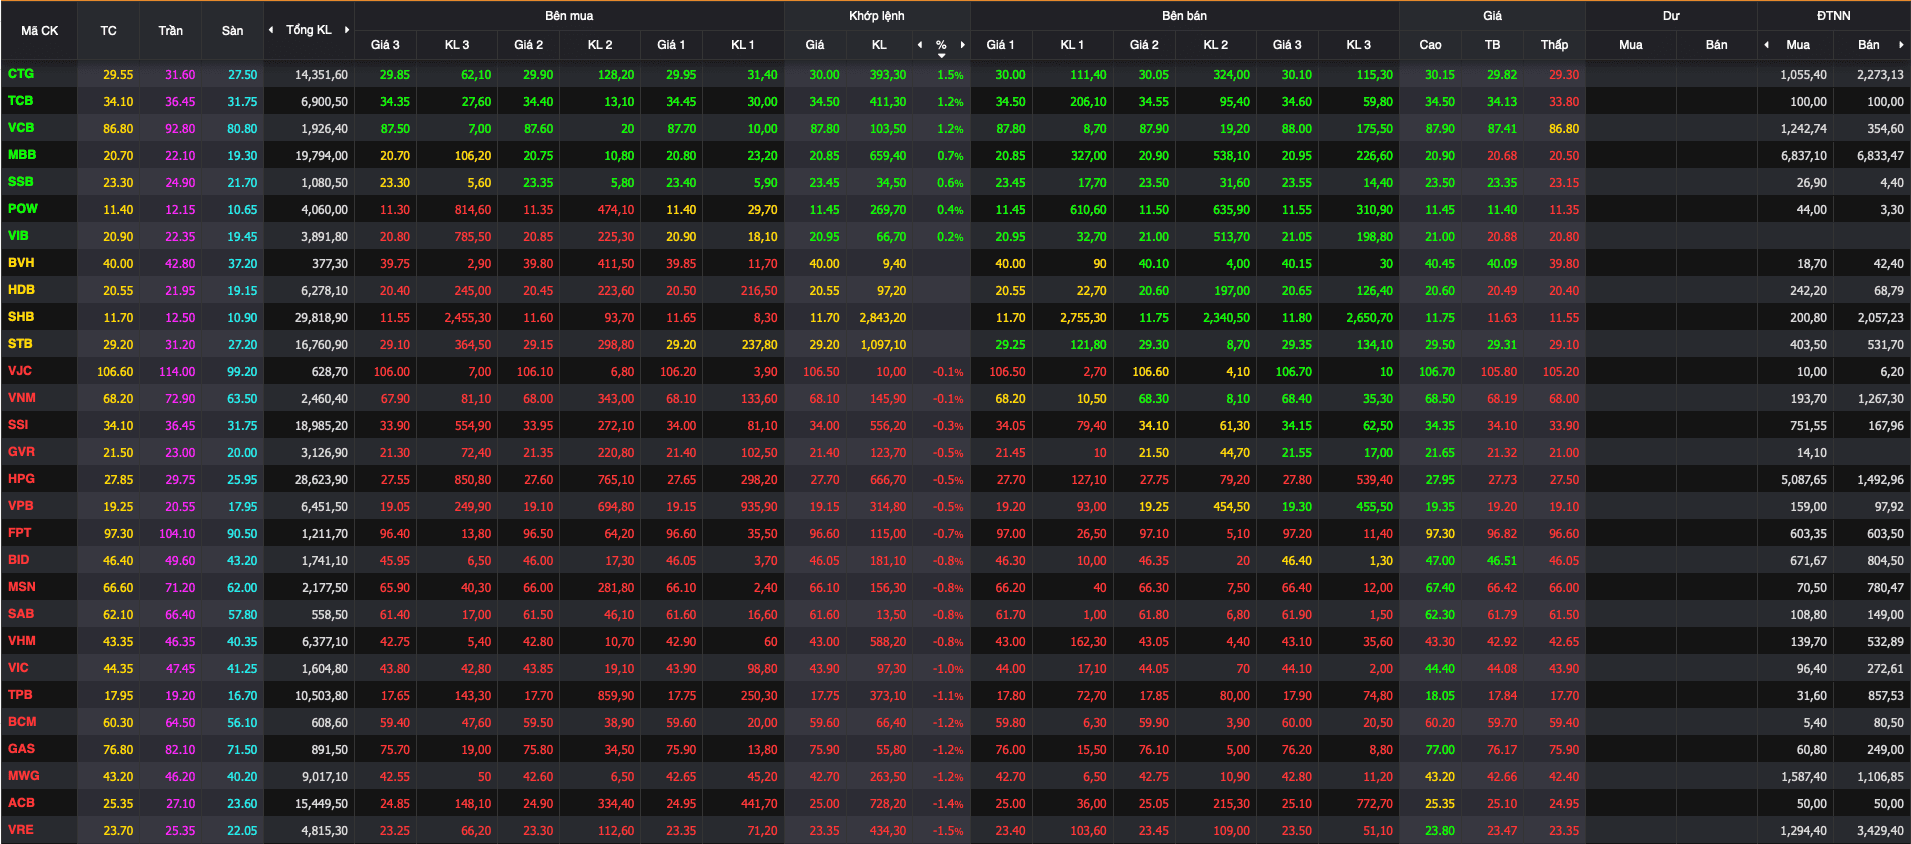Click the right arrow beside the % column
Screen dimensions: 1911x844
[963, 45]
